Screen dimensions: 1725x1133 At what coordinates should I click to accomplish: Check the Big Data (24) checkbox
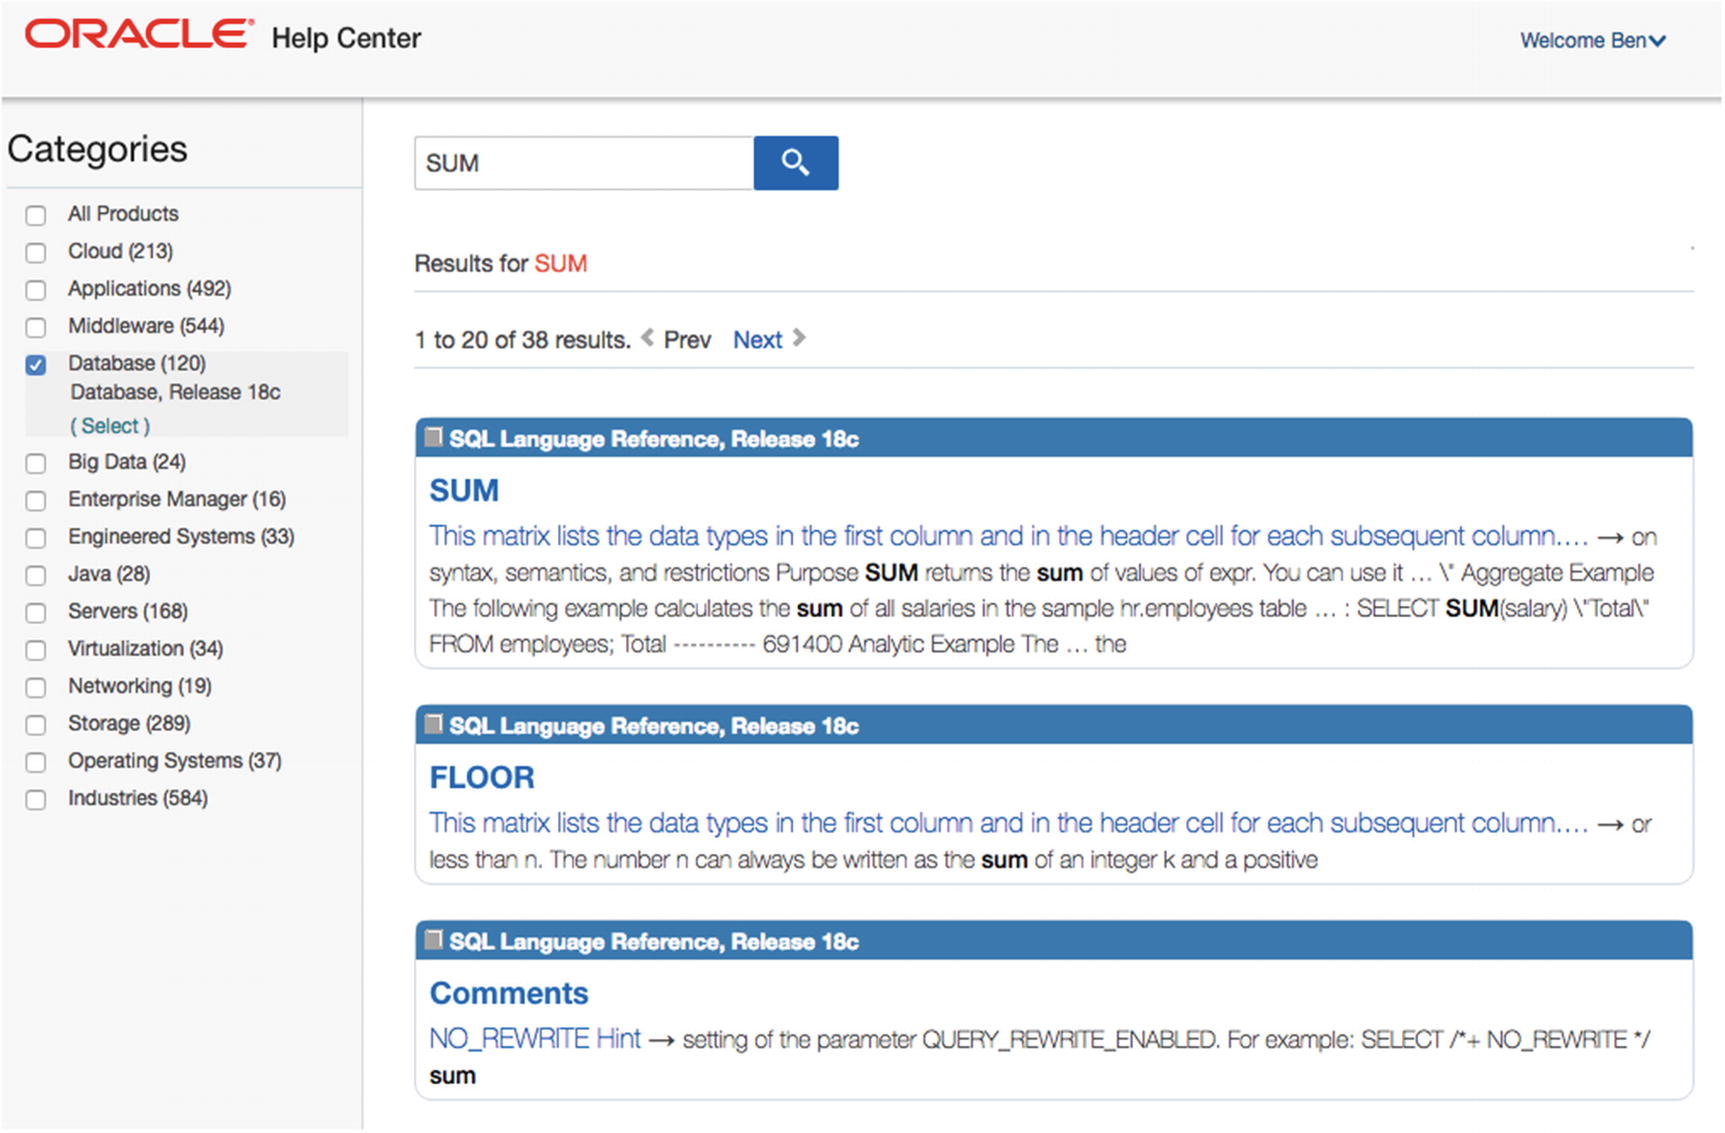pyautogui.click(x=36, y=463)
